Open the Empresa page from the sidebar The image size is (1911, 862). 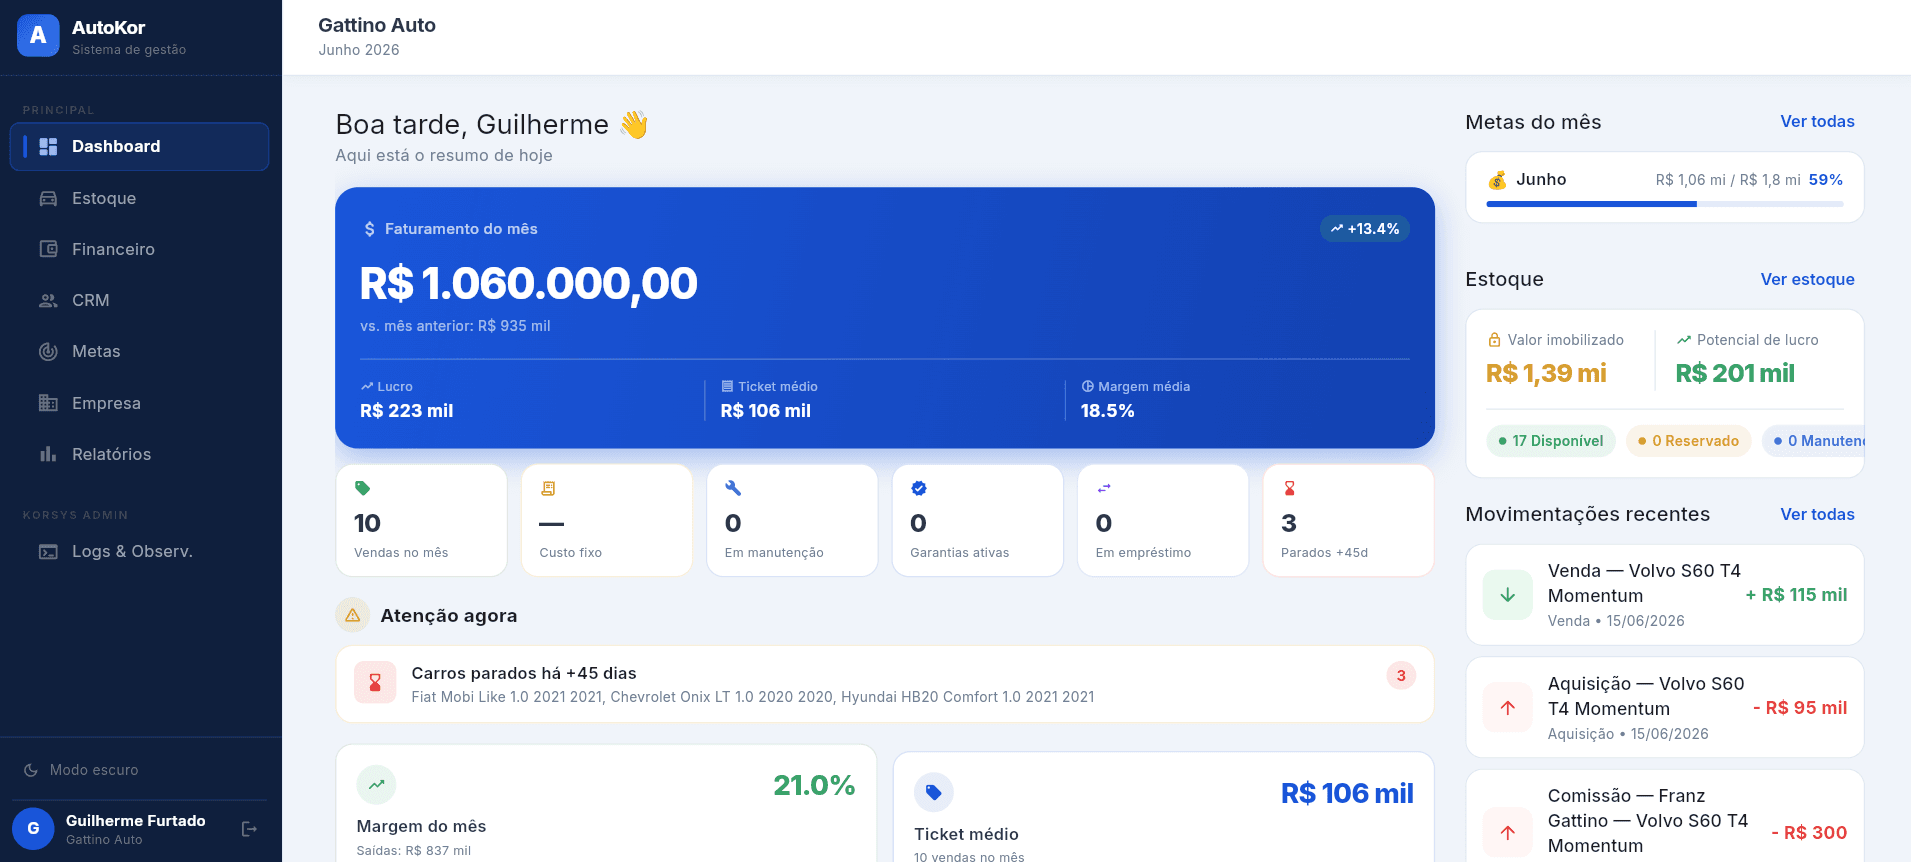(139, 403)
